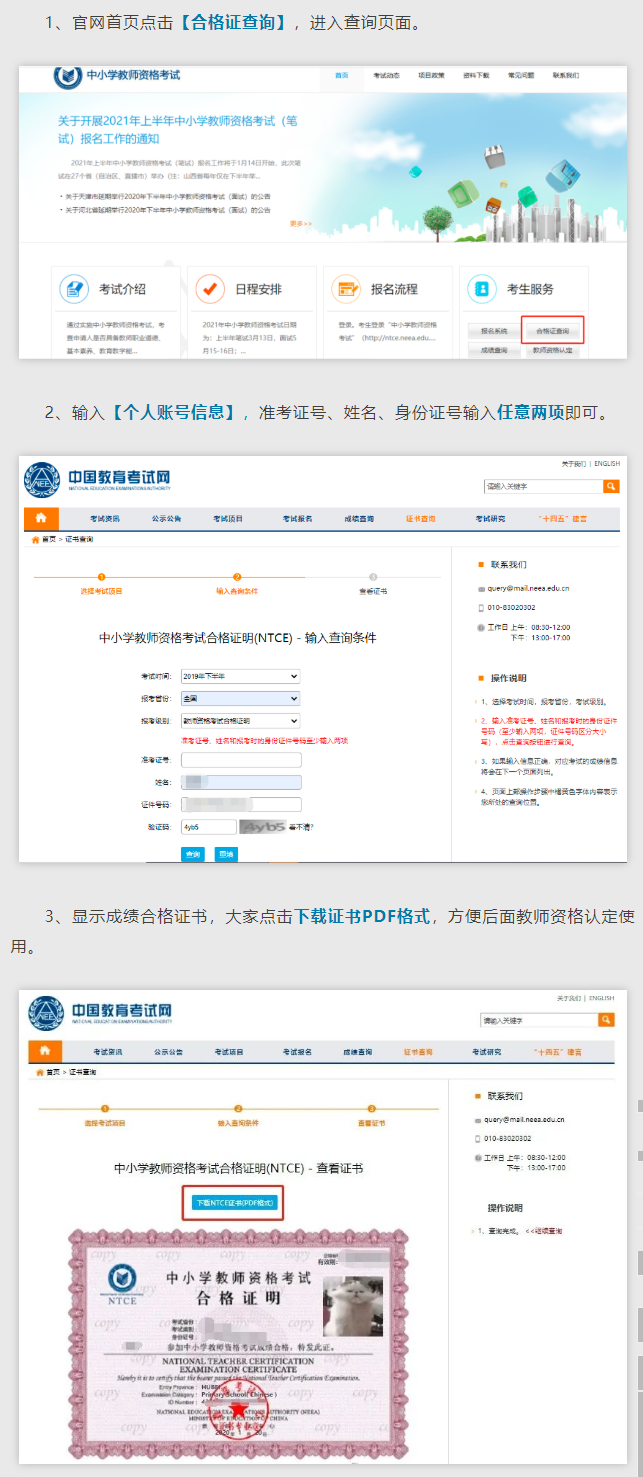Click the 考生服务 person icon
The image size is (643, 1477).
(482, 289)
